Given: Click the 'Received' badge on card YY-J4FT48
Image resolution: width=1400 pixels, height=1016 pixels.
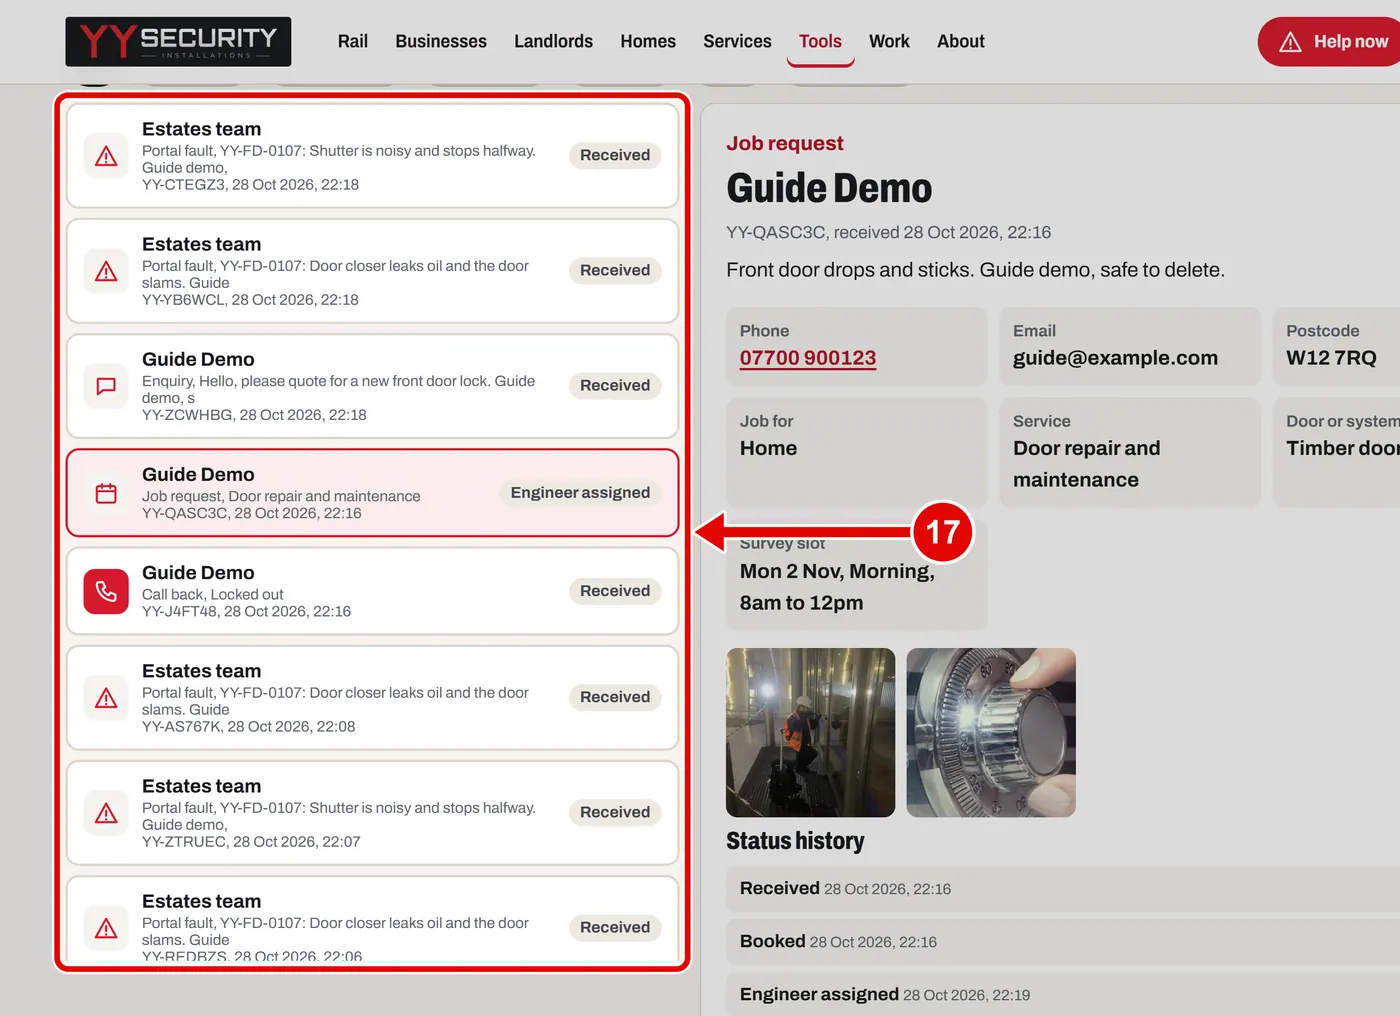Looking at the screenshot, I should coord(615,591).
